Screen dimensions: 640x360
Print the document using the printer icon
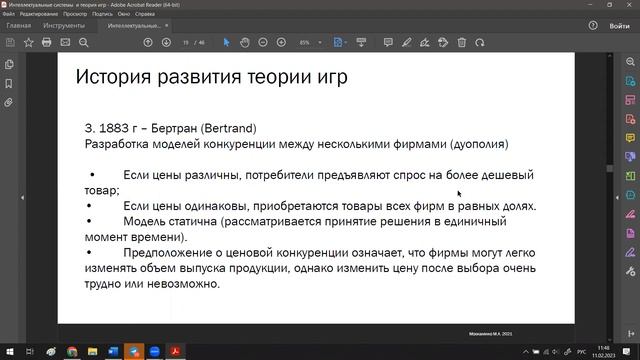47,42
